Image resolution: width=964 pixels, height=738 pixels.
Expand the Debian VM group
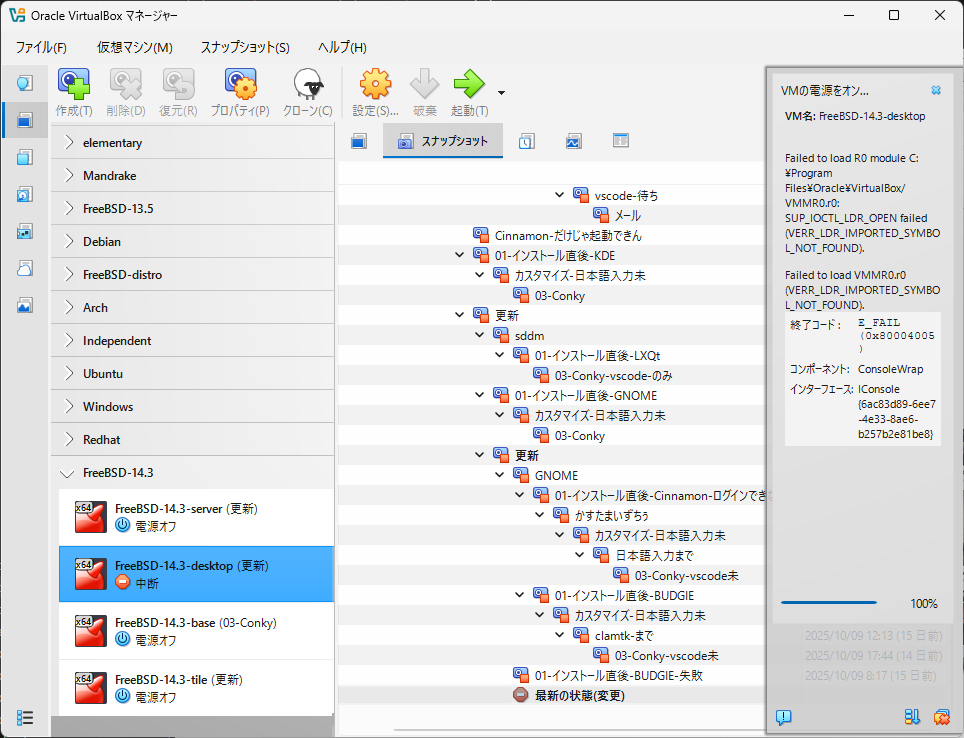coord(68,242)
